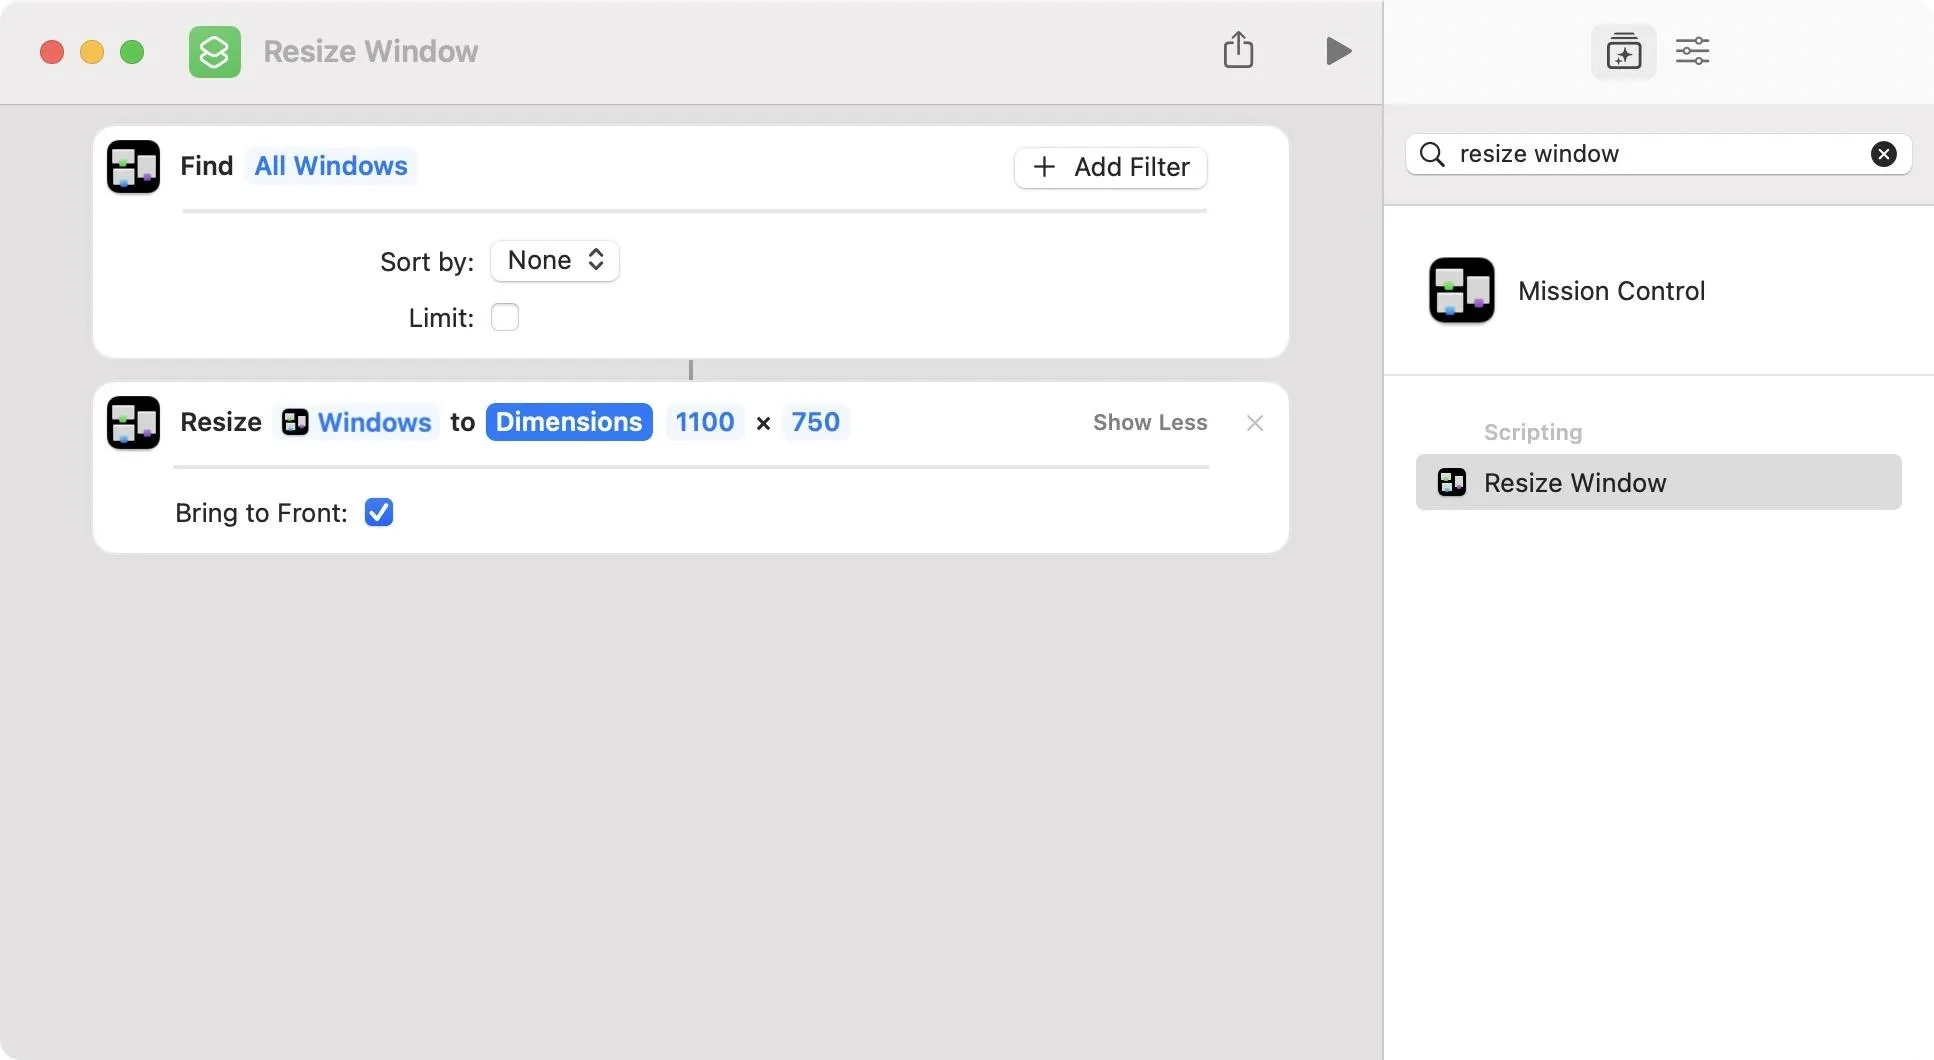Open the Shortcut Details settings panel
This screenshot has height=1060, width=1934.
pos(1692,51)
